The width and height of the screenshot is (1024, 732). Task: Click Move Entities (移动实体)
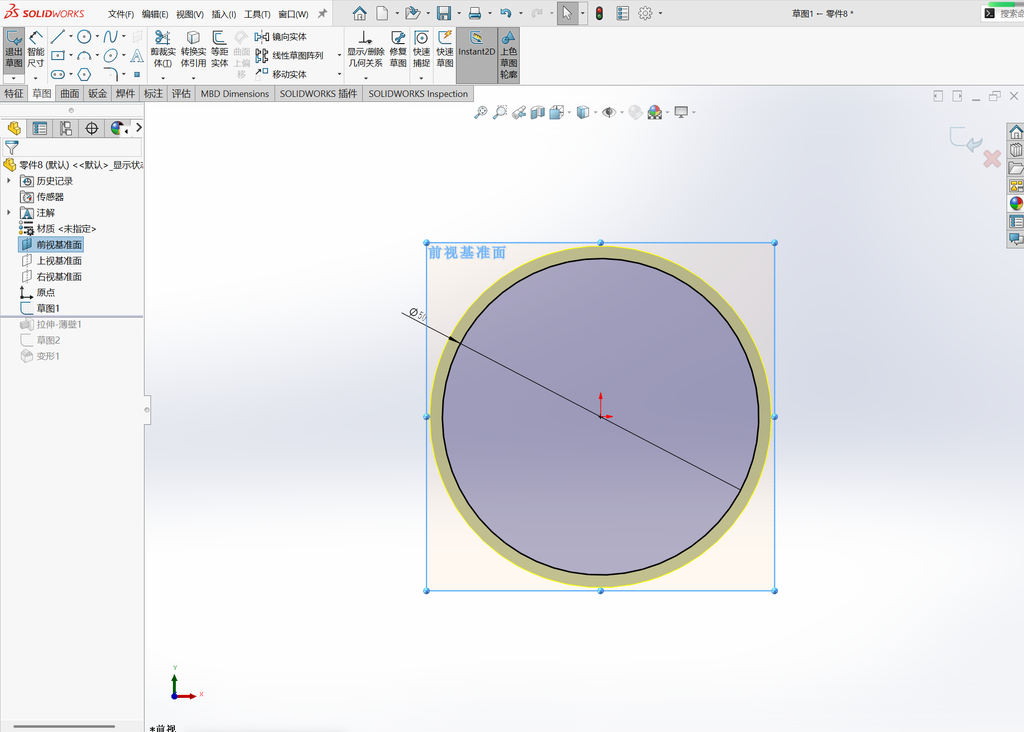(x=281, y=74)
